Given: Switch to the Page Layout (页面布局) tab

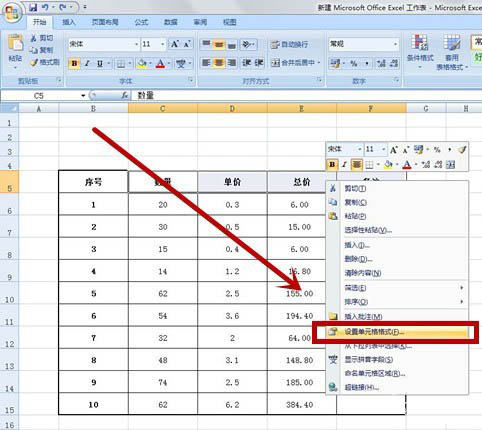Looking at the screenshot, I should tap(105, 22).
